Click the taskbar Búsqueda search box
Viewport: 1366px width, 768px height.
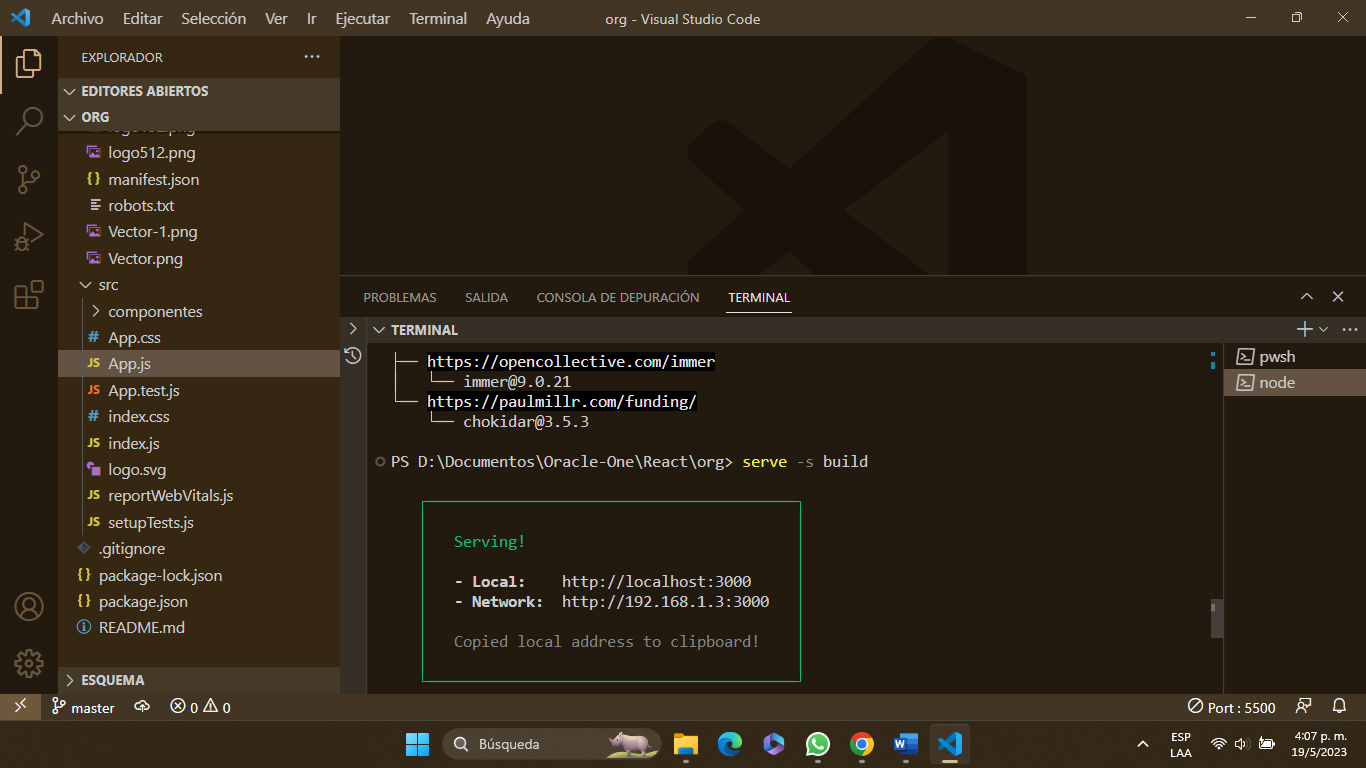(x=552, y=744)
